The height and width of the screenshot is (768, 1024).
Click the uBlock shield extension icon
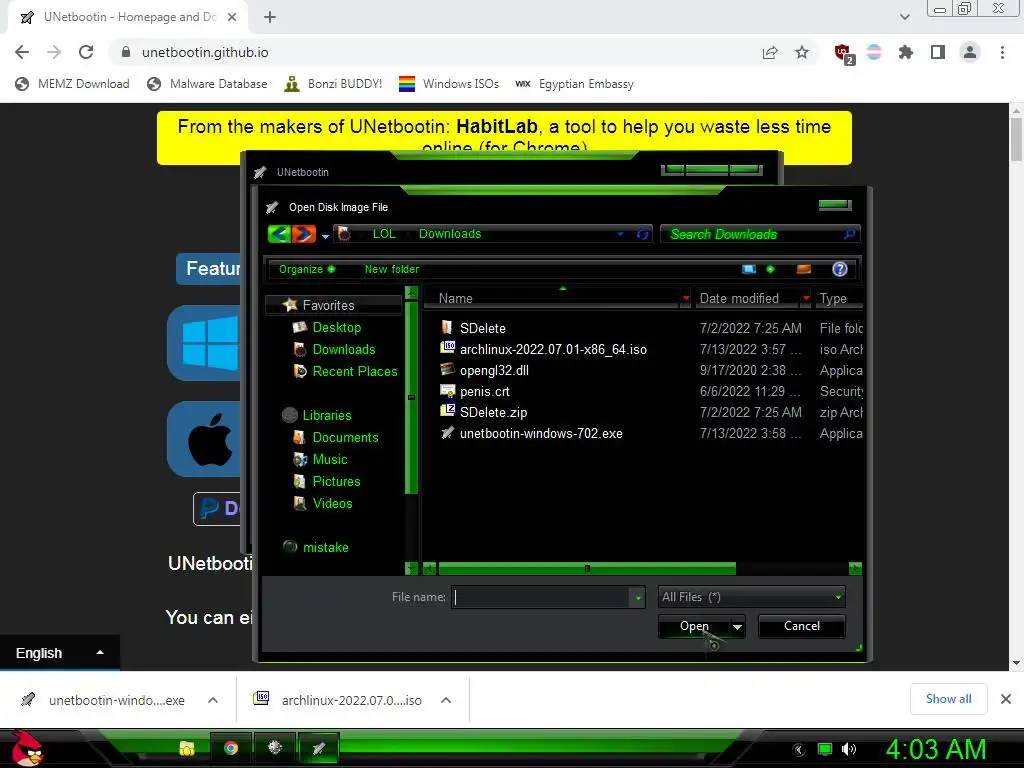coord(844,53)
